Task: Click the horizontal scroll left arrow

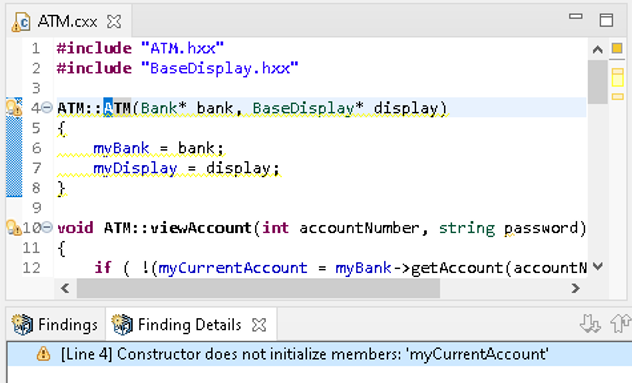Action: click(x=65, y=288)
